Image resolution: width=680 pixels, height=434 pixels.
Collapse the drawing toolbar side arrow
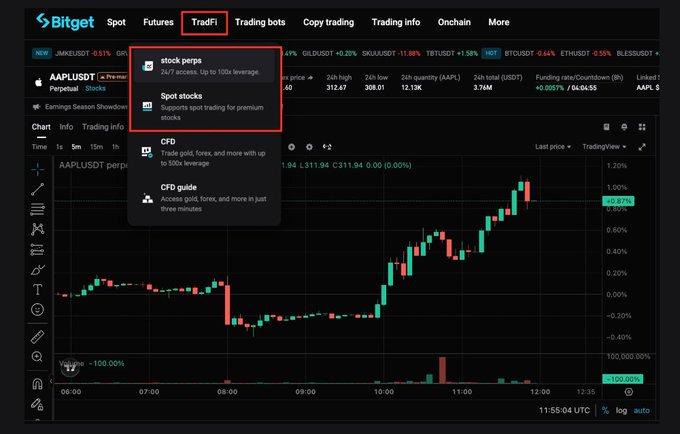pyautogui.click(x=51, y=381)
